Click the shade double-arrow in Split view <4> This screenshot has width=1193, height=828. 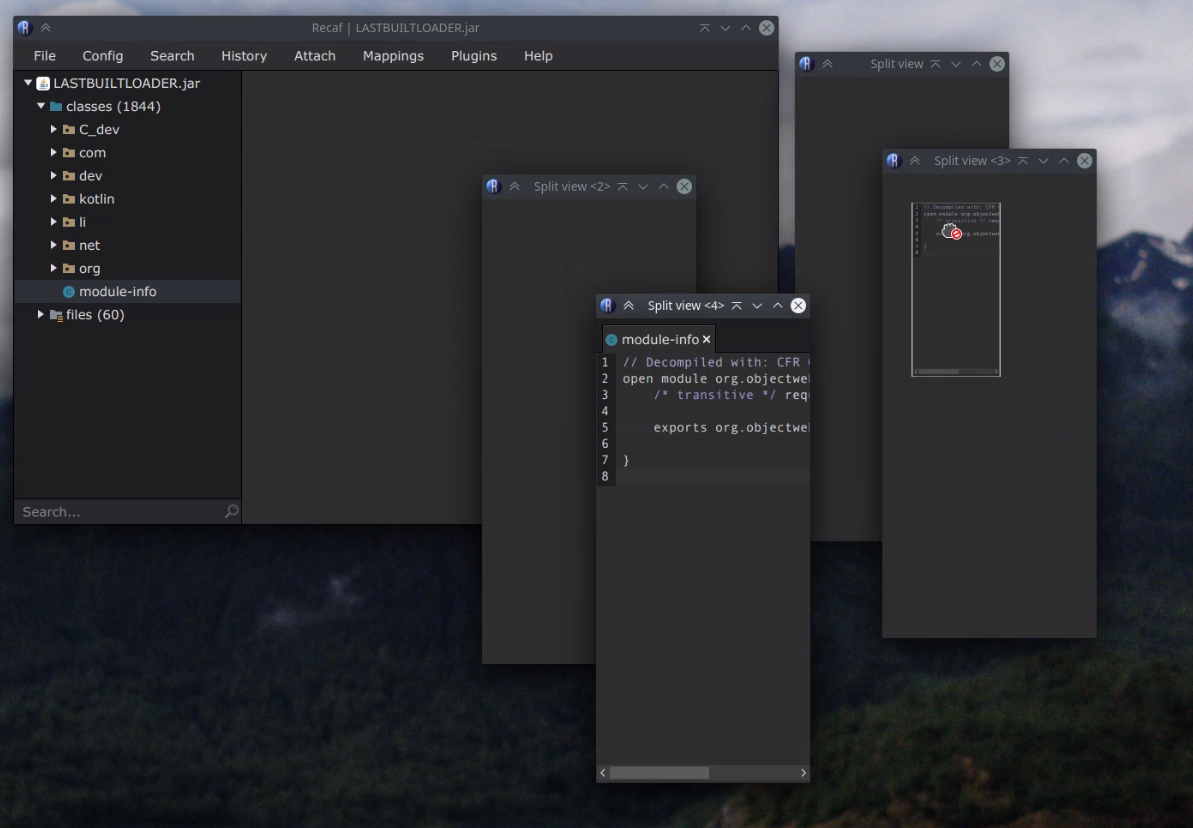[628, 305]
